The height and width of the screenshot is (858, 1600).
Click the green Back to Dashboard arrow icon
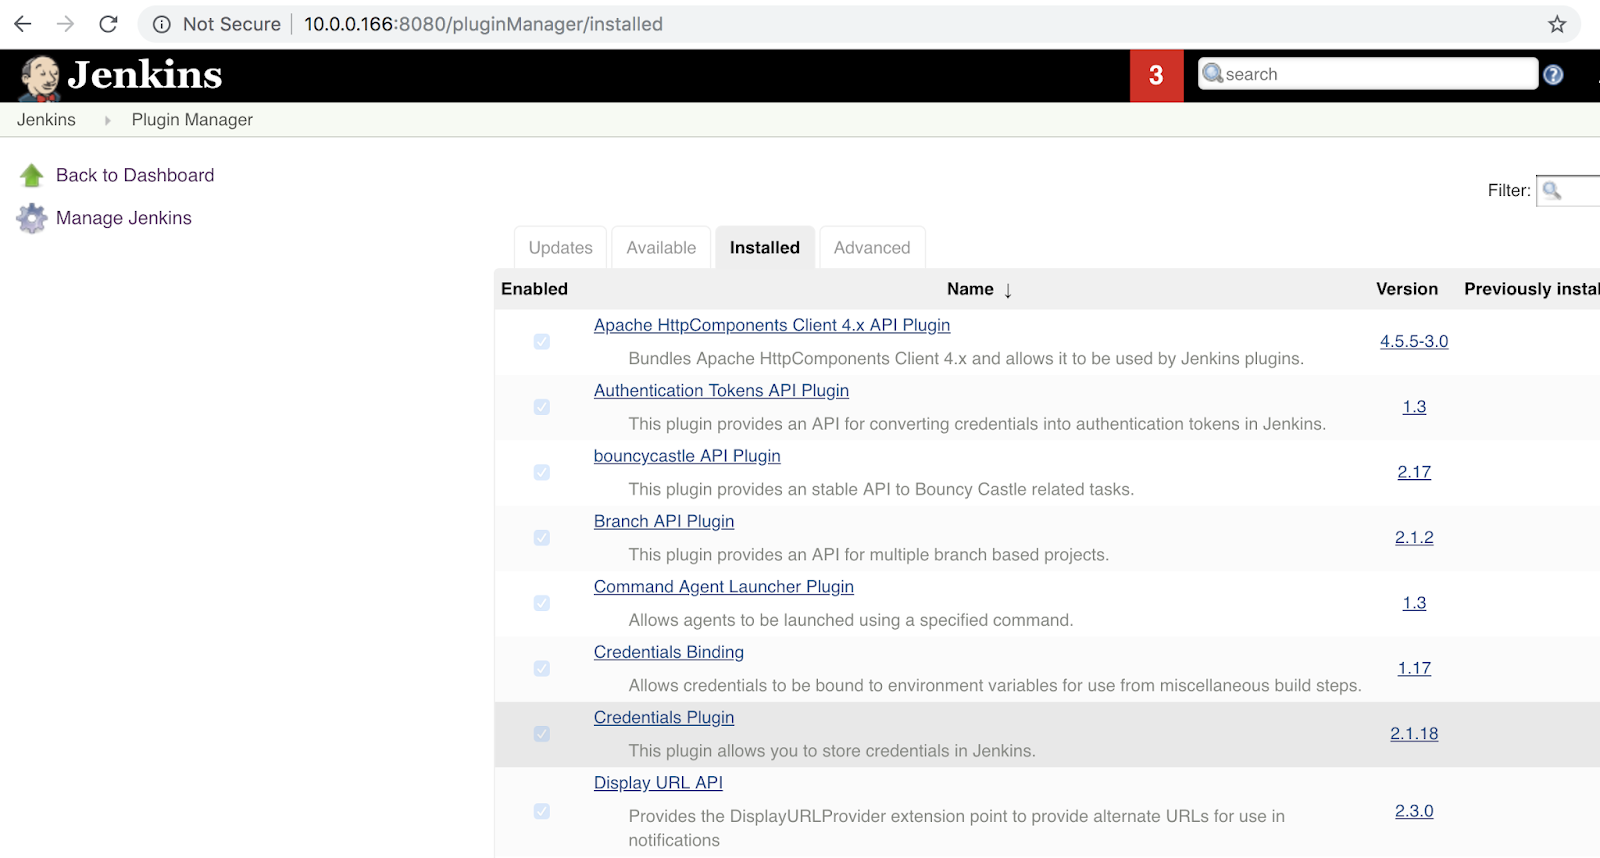click(32, 176)
